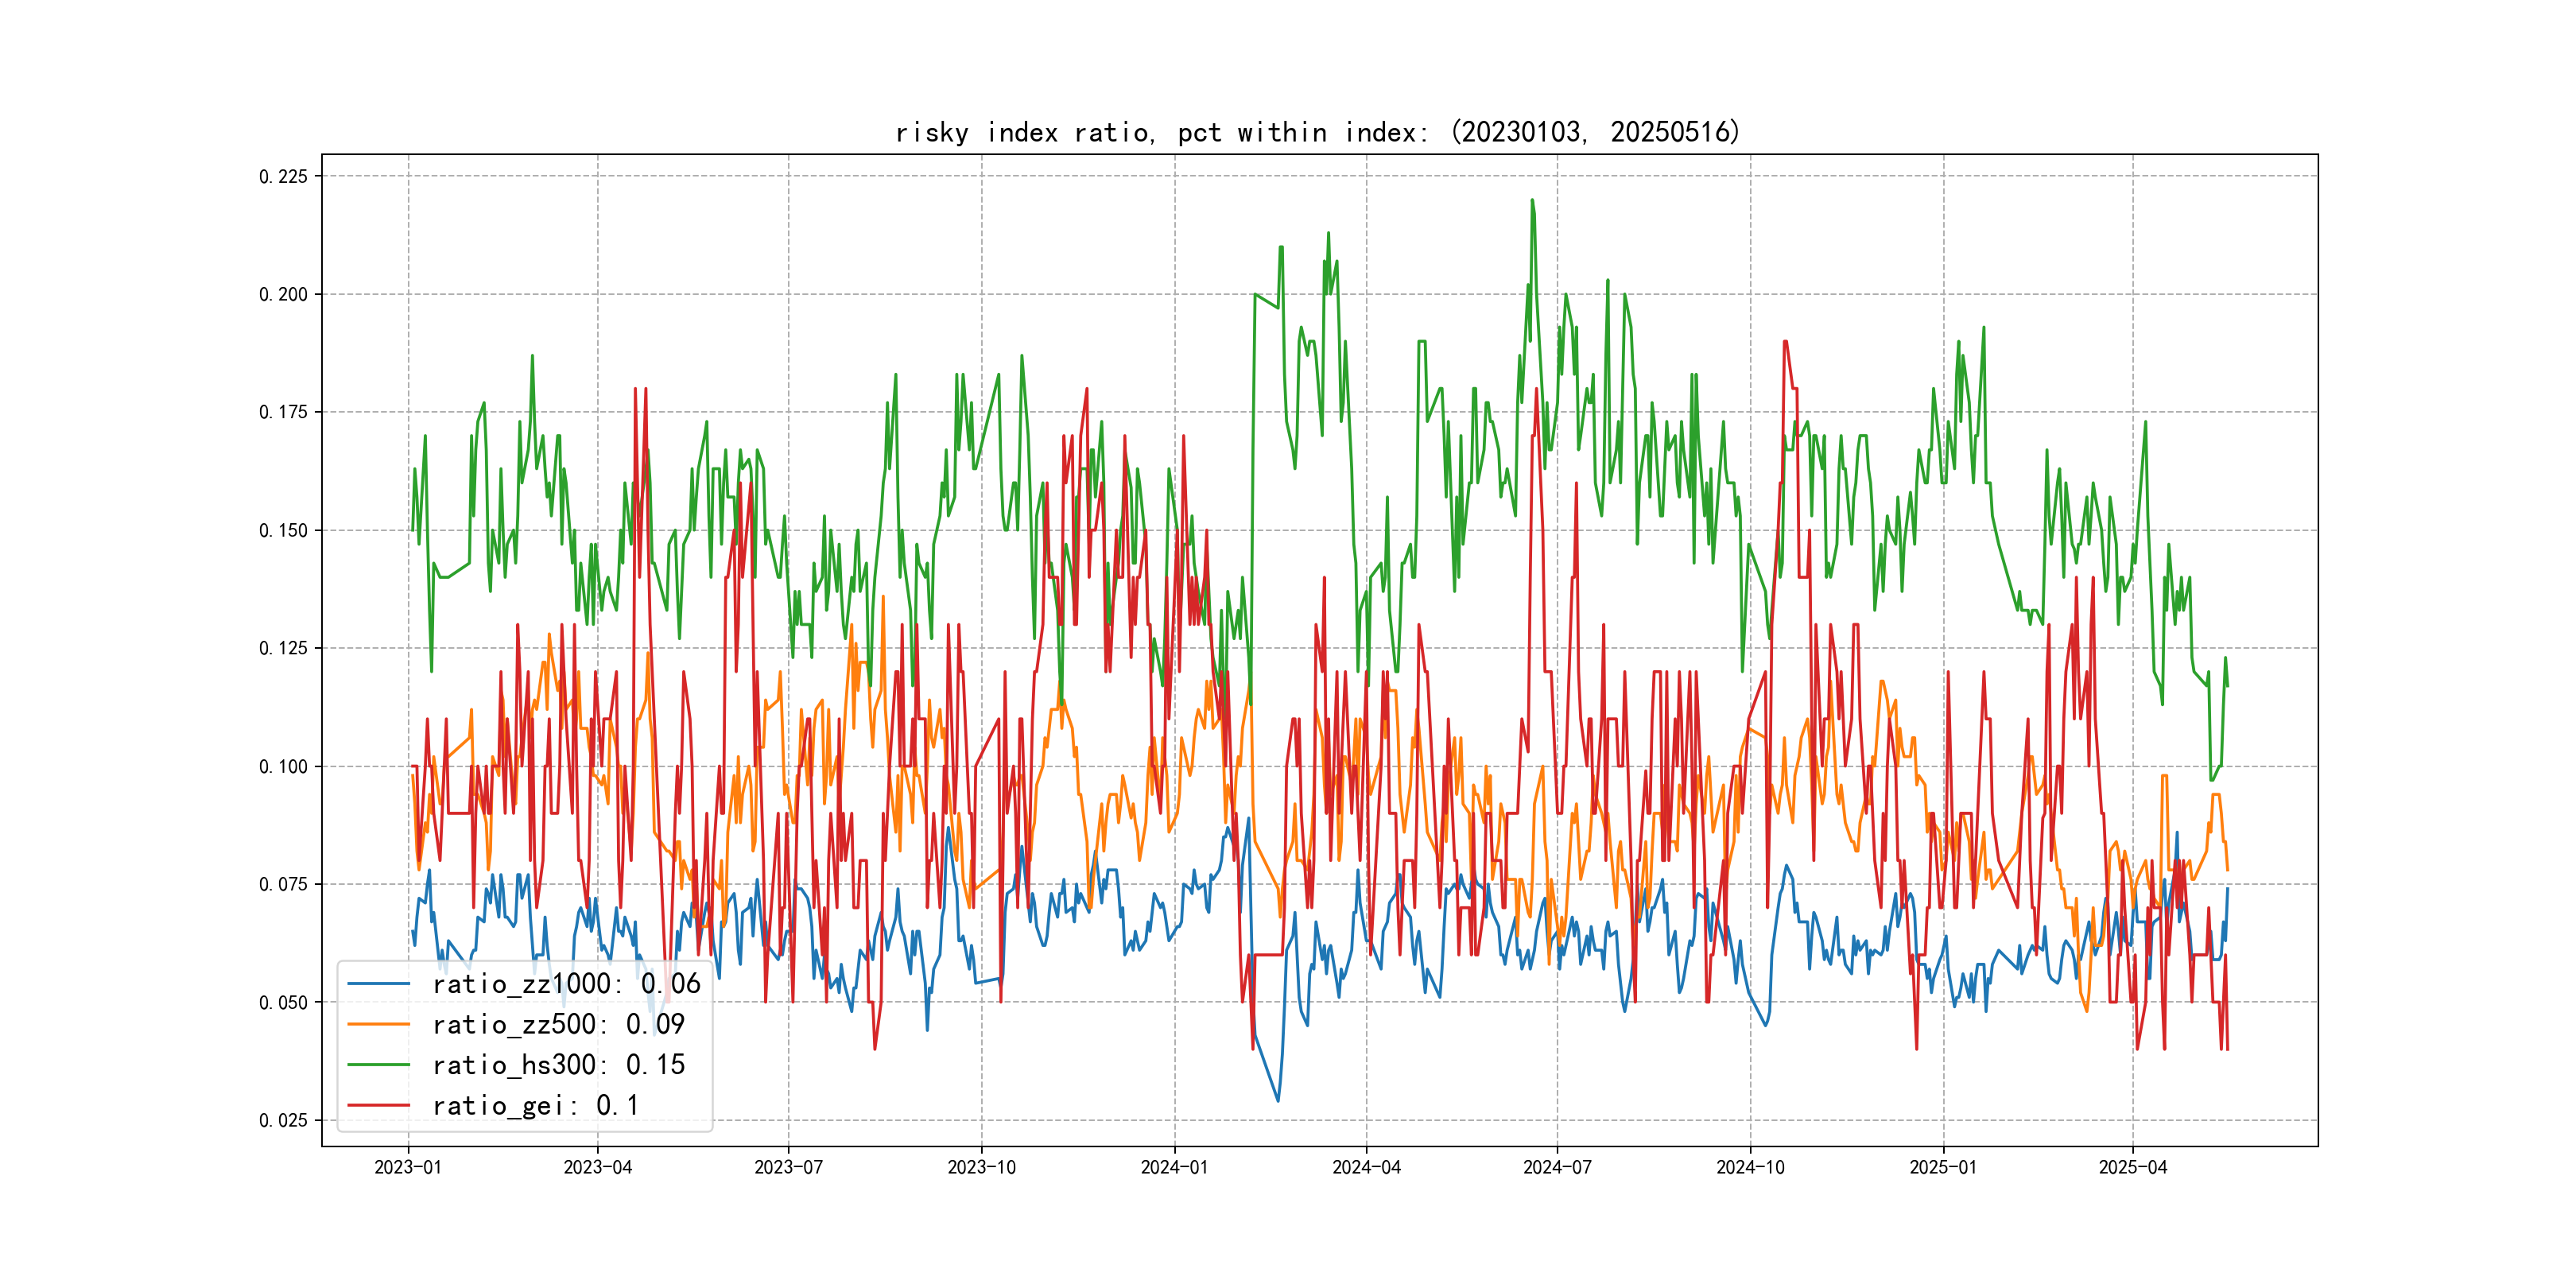
Task: Click the 2025-04 x-axis tick label
Action: pos(2132,1167)
